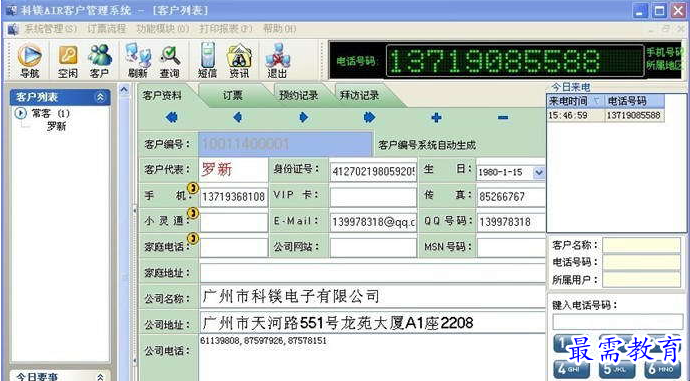Open the 订票流程 menu
Screen dimensions: 690x381
(106, 29)
